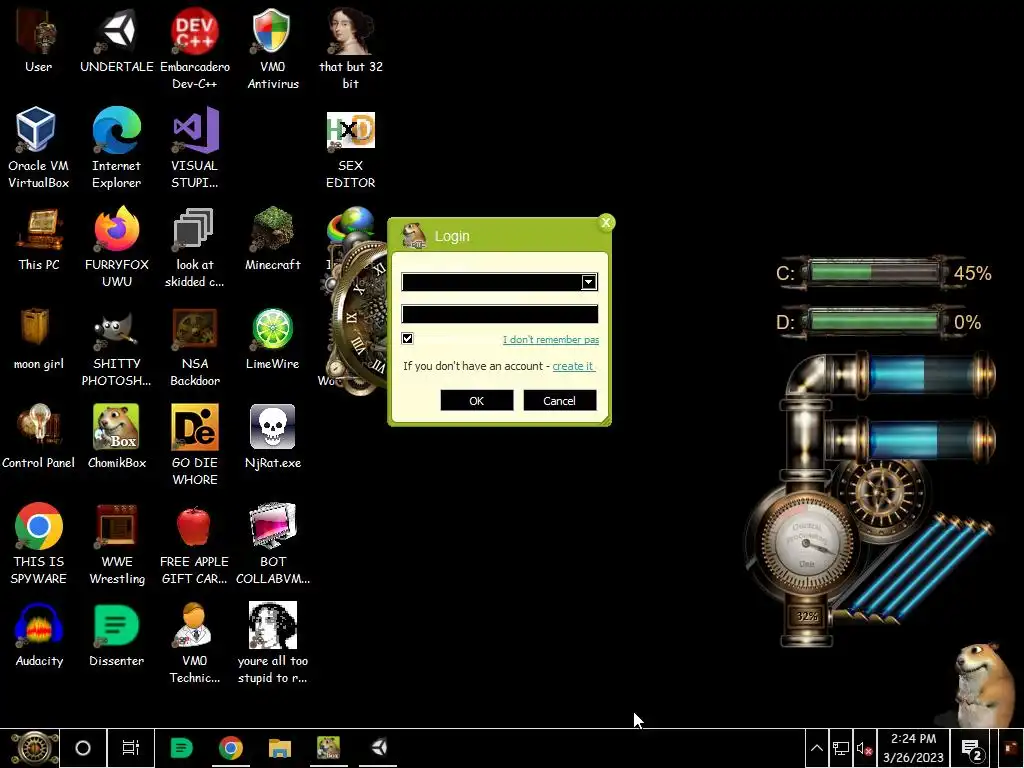This screenshot has width=1024, height=768.
Task: Show hidden tray icons chevron
Action: coord(816,748)
